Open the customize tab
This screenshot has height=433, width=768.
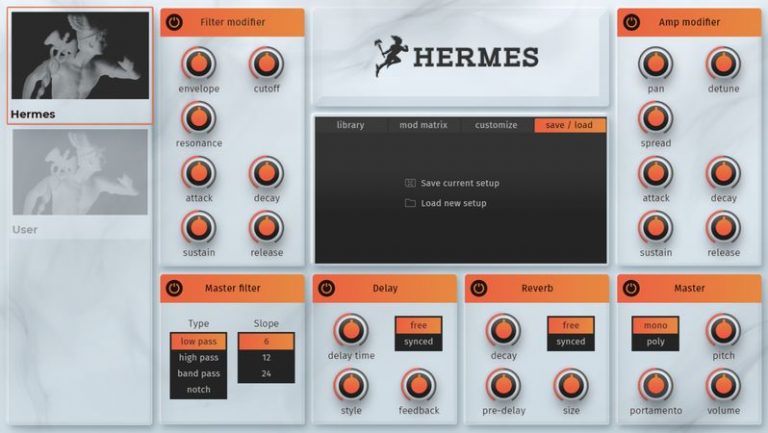496,125
